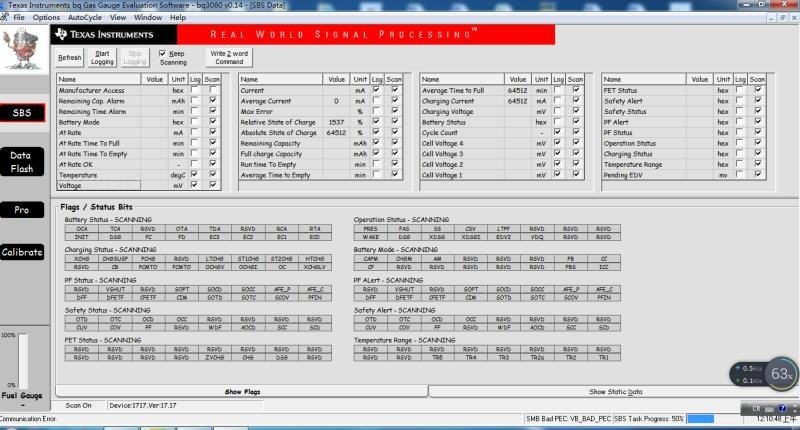
Task: Click the TR1 flag in Temperature Range
Action: pos(604,358)
